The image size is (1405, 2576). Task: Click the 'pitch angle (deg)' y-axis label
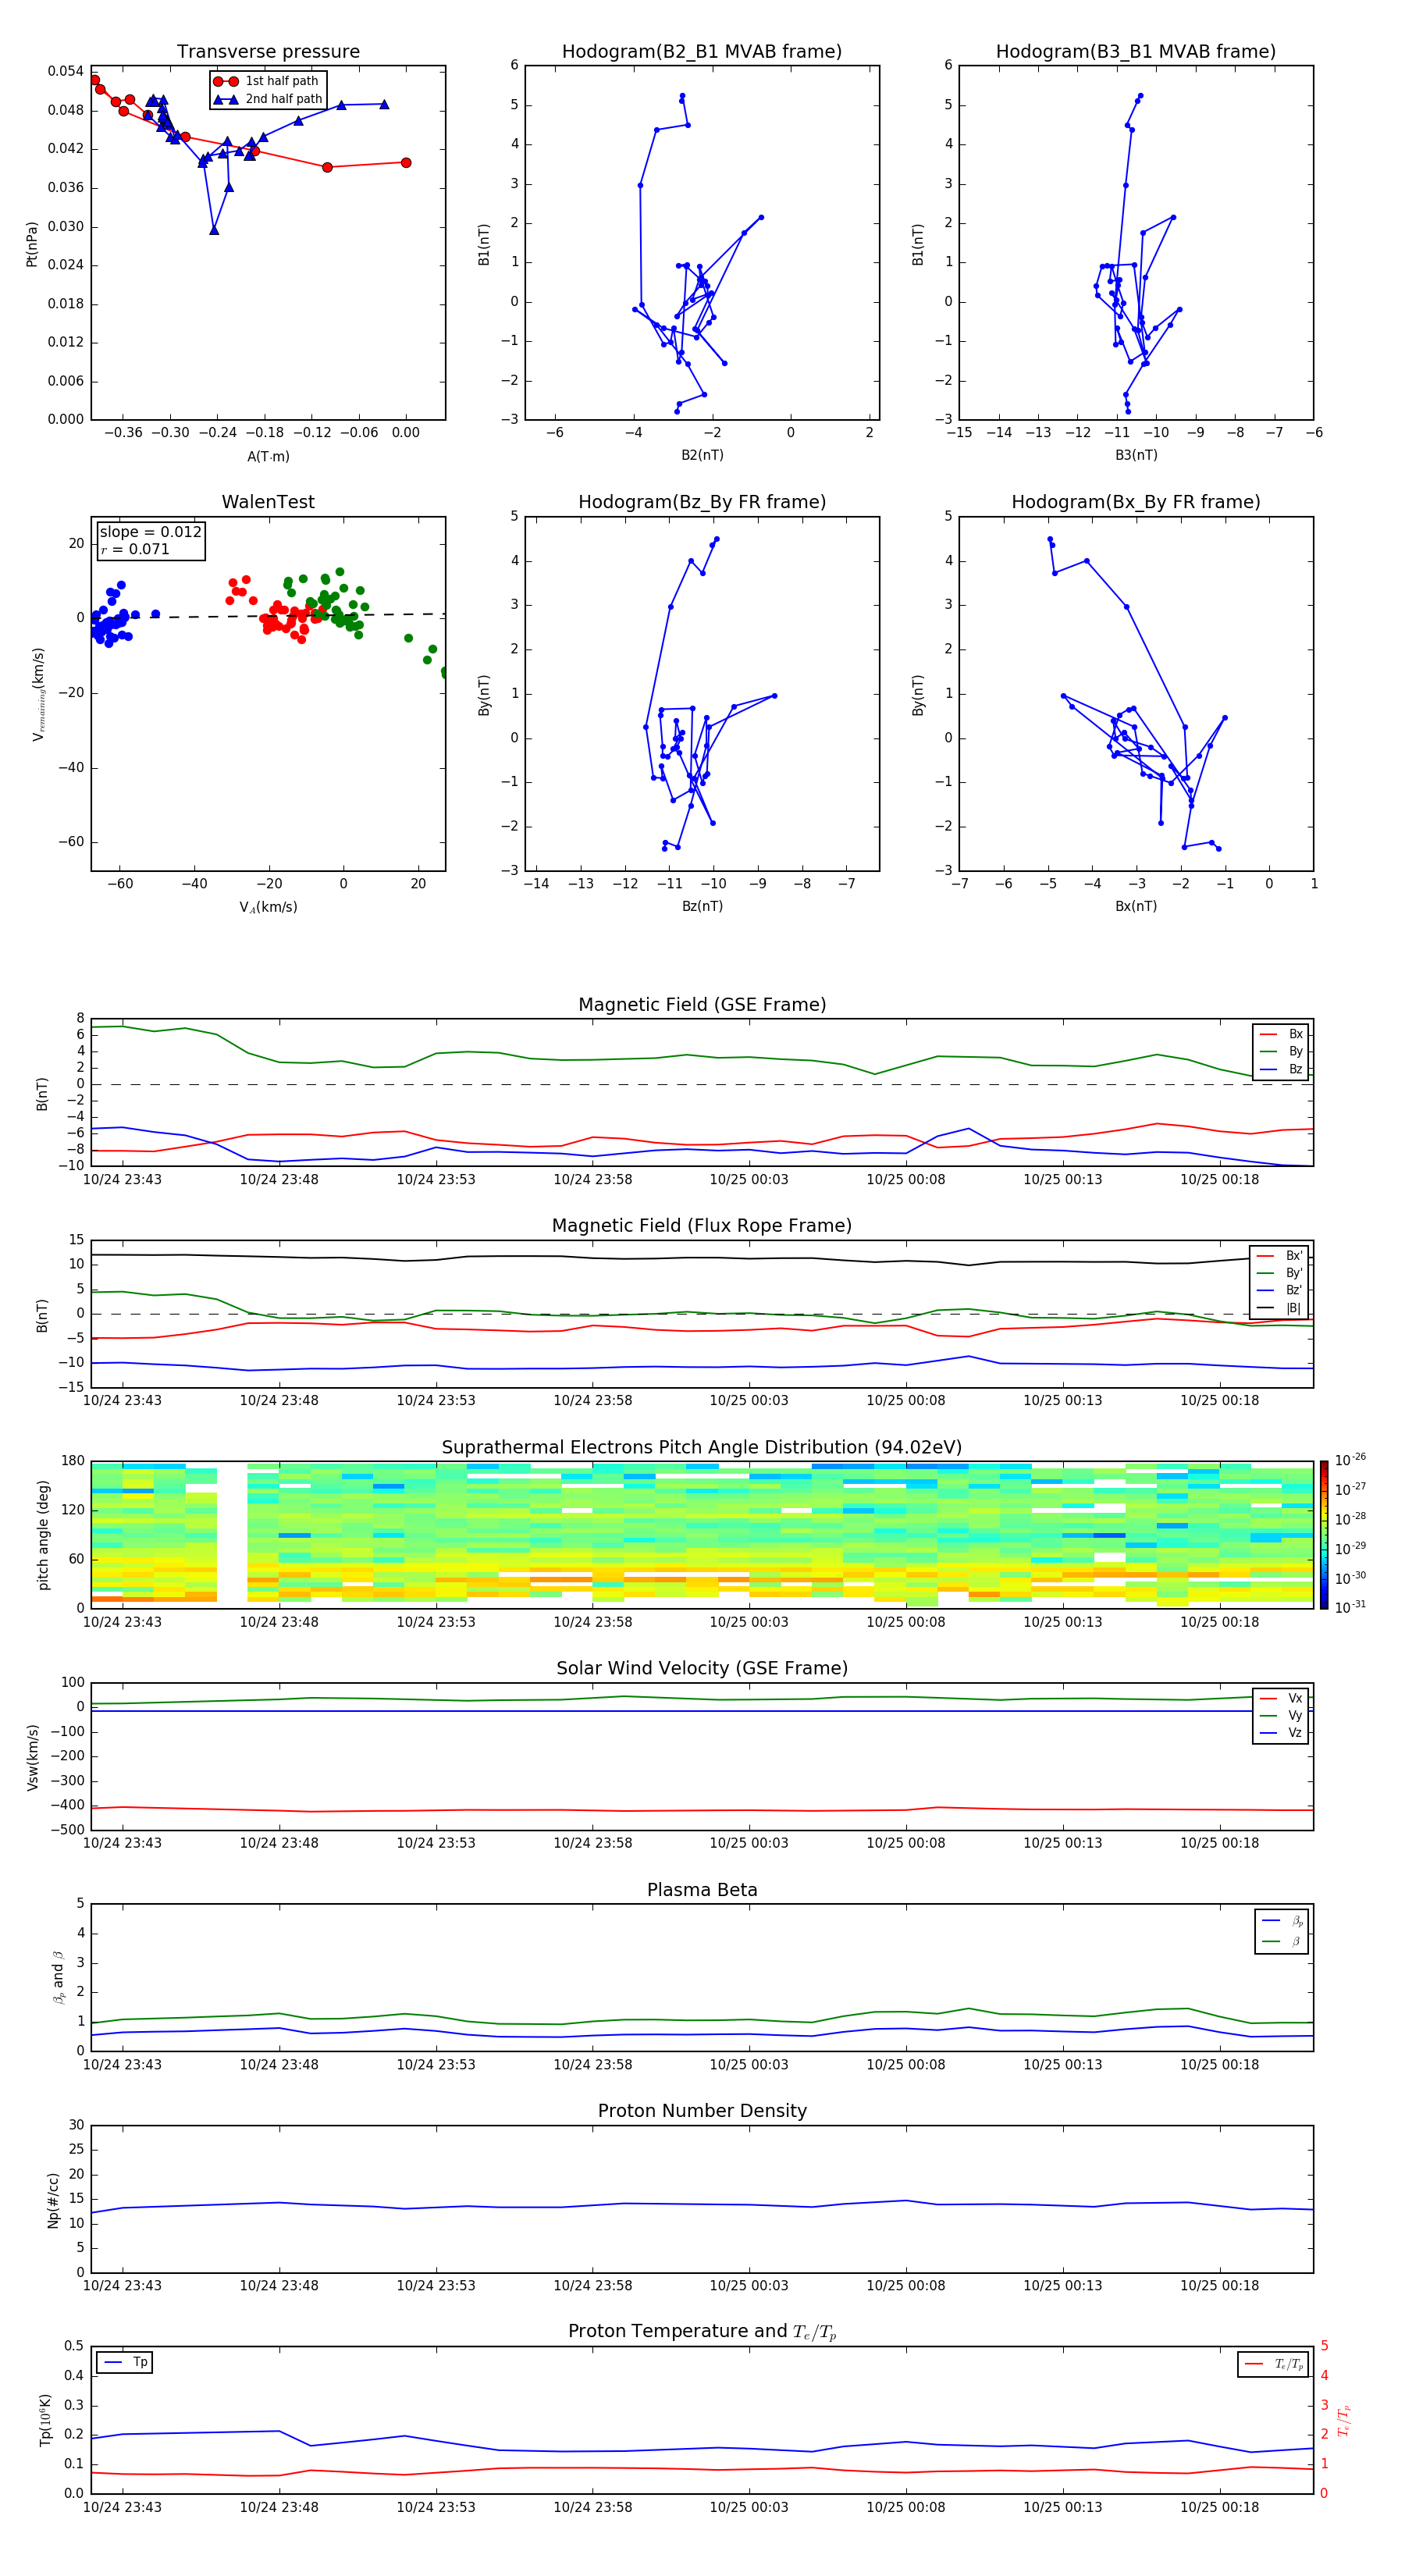(x=43, y=1535)
